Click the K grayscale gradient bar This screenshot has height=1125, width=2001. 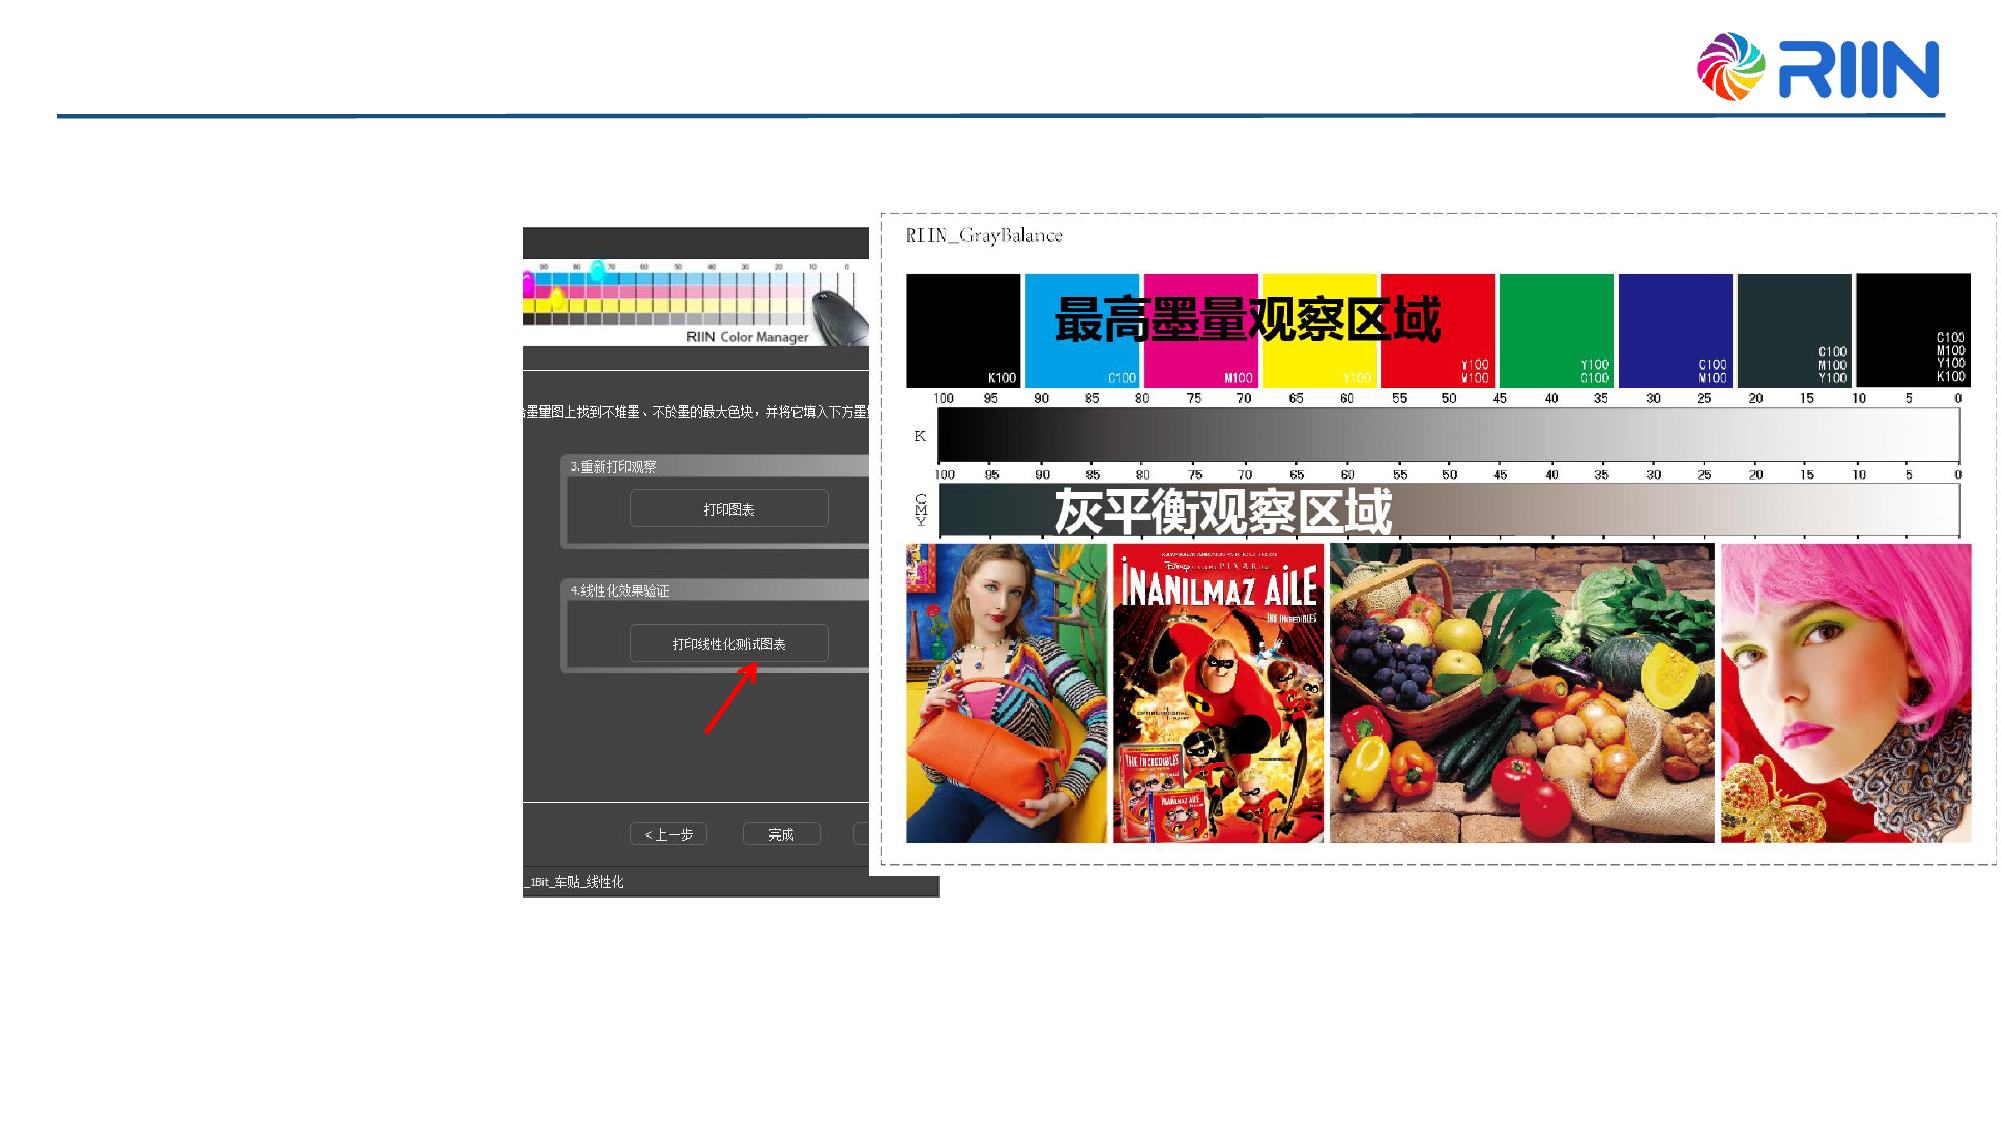pos(1447,436)
